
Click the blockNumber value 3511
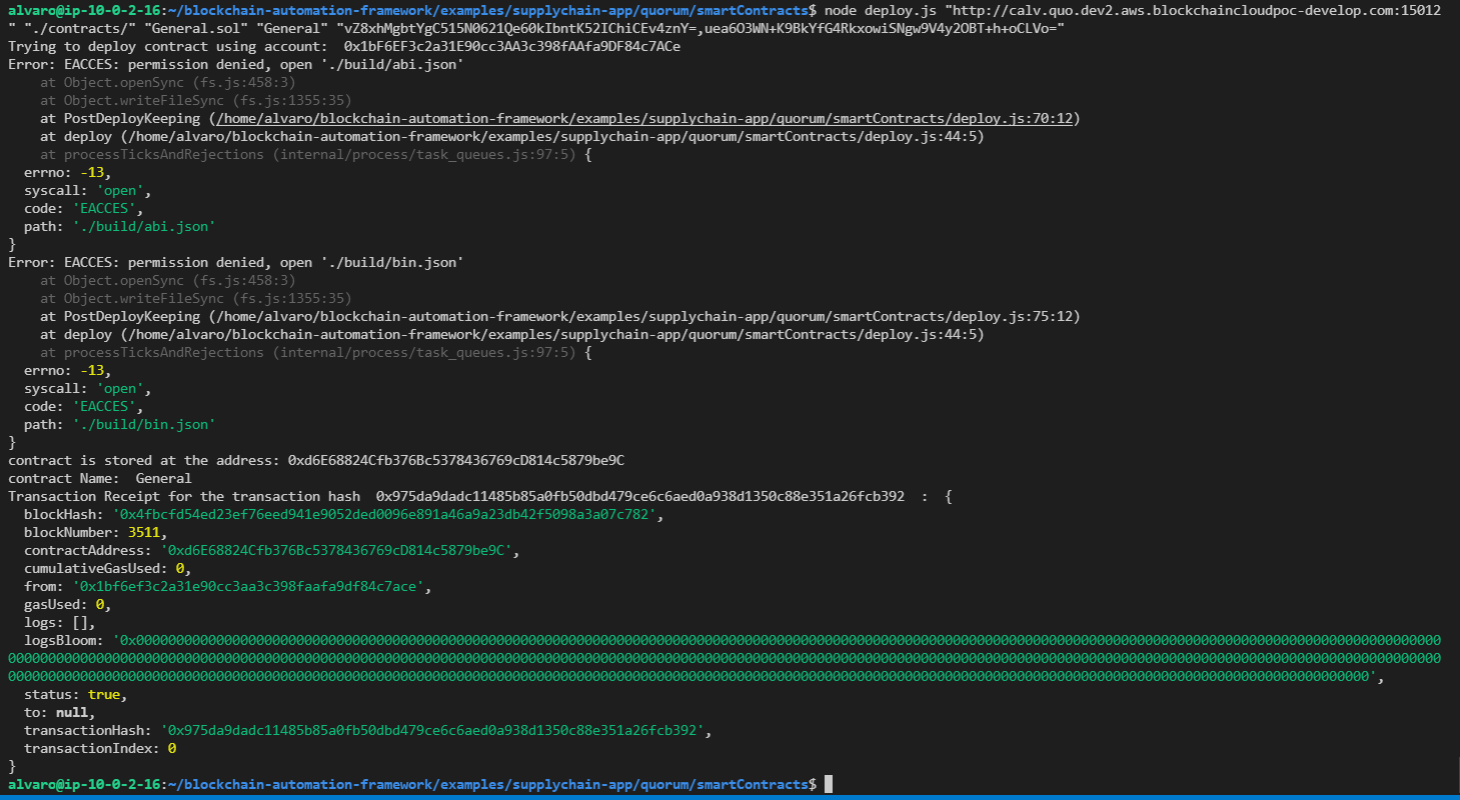pyautogui.click(x=145, y=532)
